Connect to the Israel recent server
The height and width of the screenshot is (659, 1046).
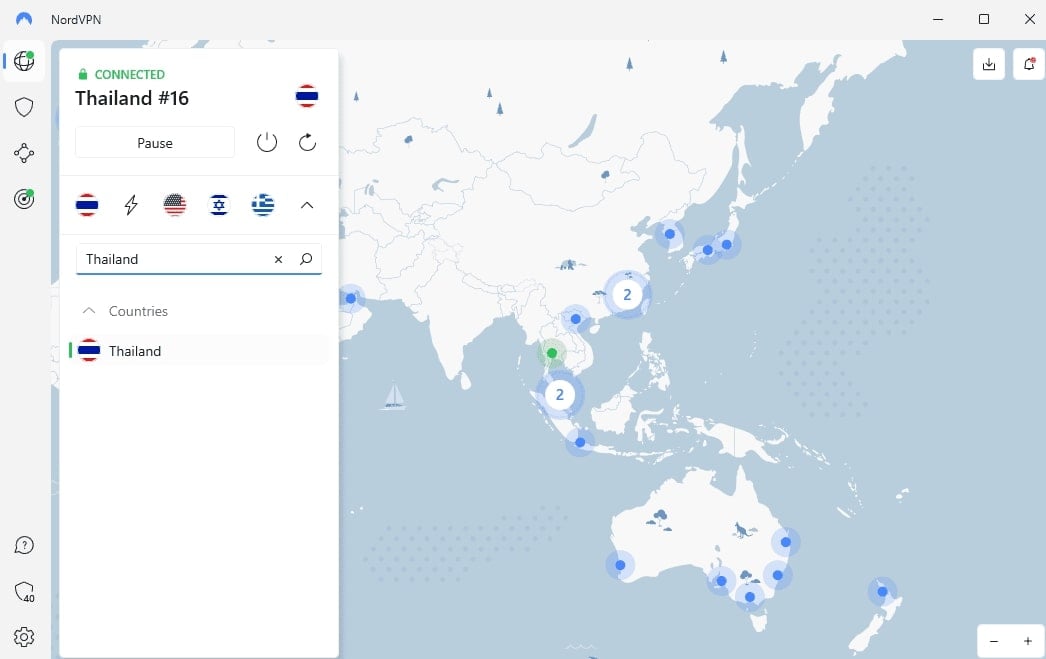click(219, 205)
